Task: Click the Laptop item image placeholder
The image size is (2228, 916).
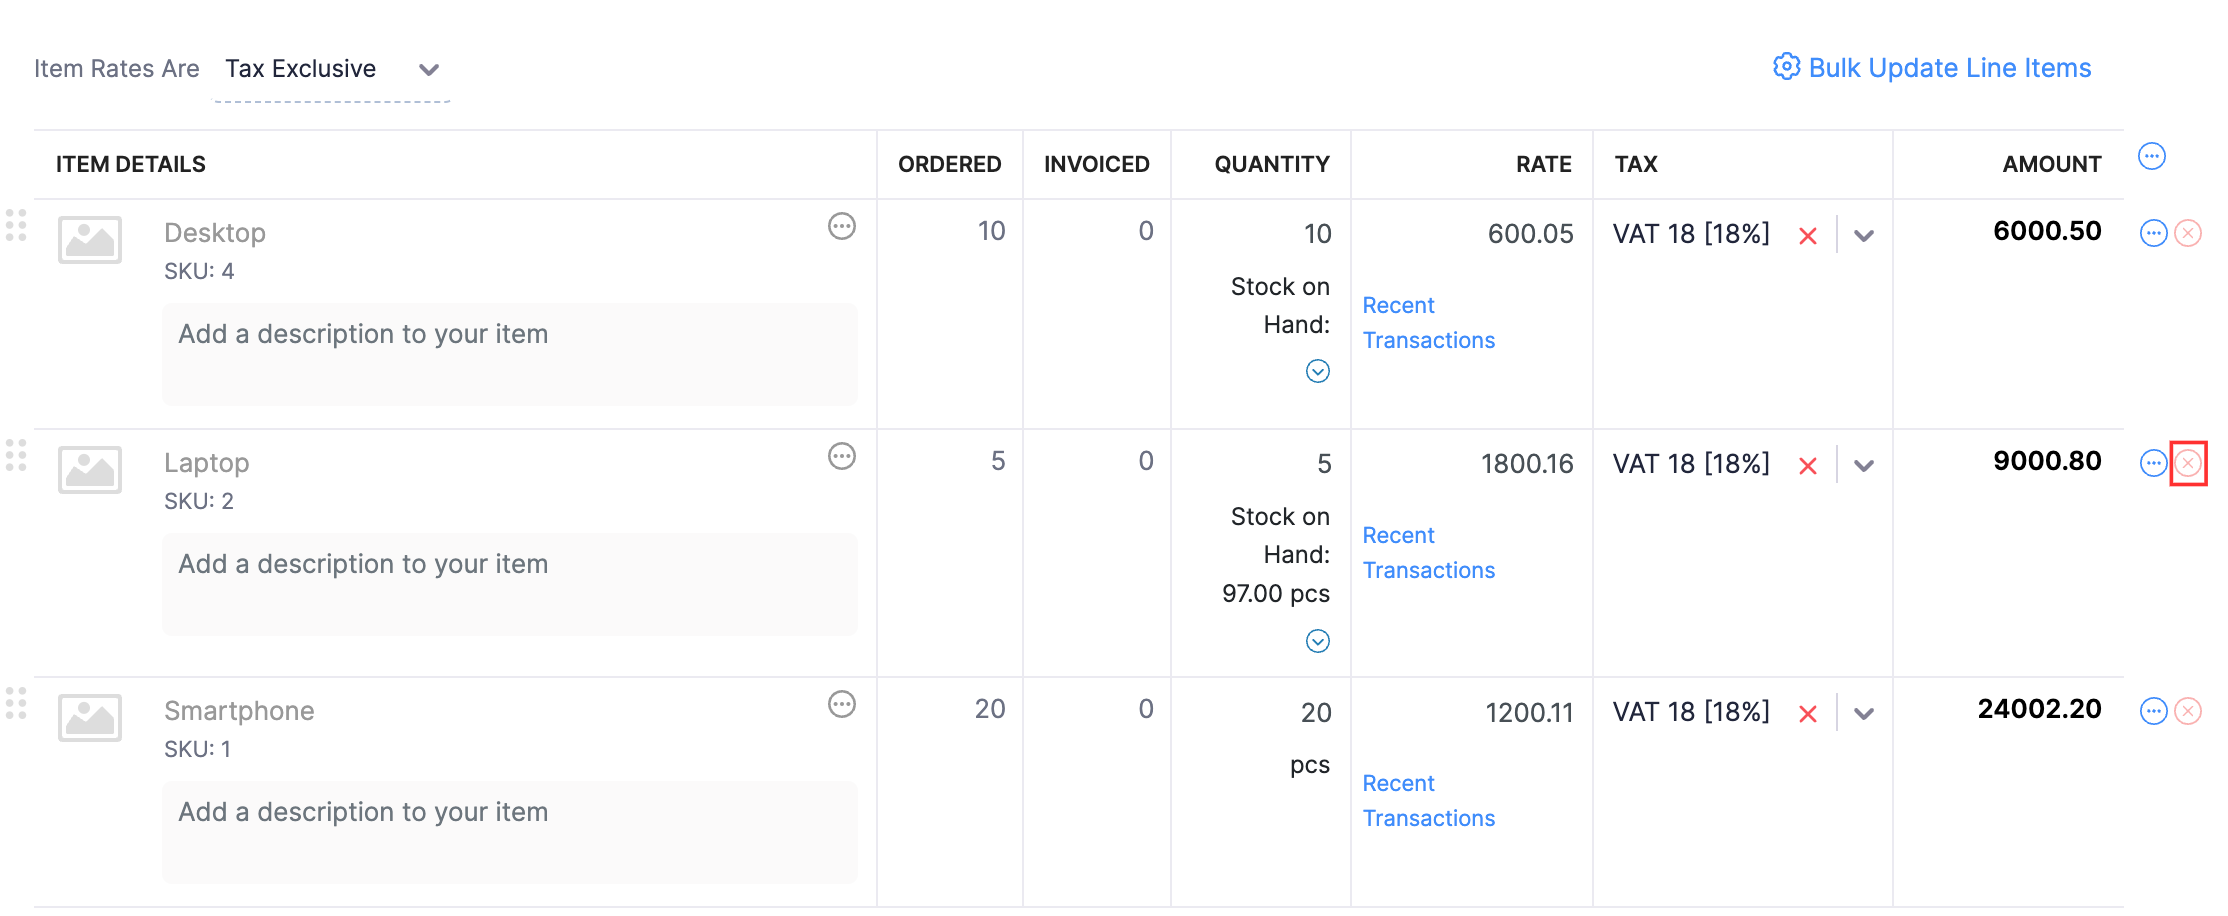Action: click(90, 470)
